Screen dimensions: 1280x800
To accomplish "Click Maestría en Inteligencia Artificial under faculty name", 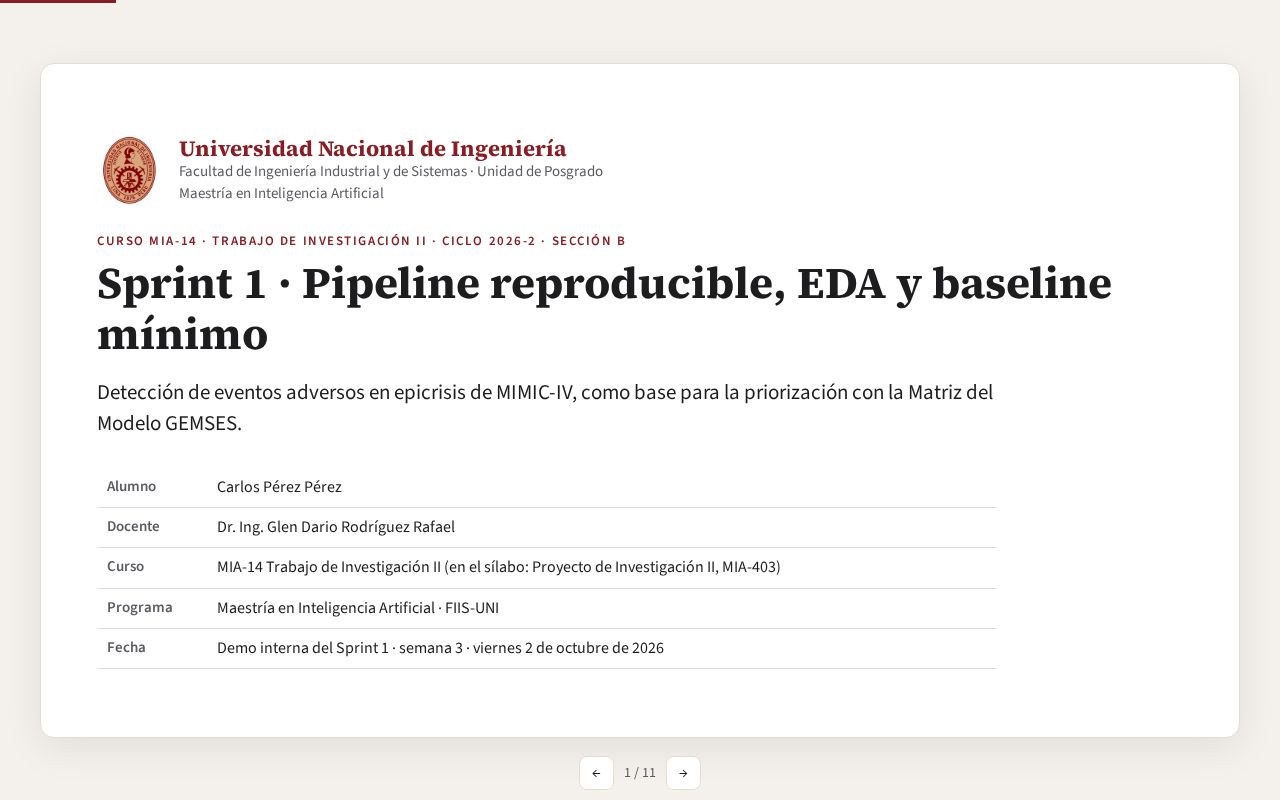I will click(x=281, y=193).
